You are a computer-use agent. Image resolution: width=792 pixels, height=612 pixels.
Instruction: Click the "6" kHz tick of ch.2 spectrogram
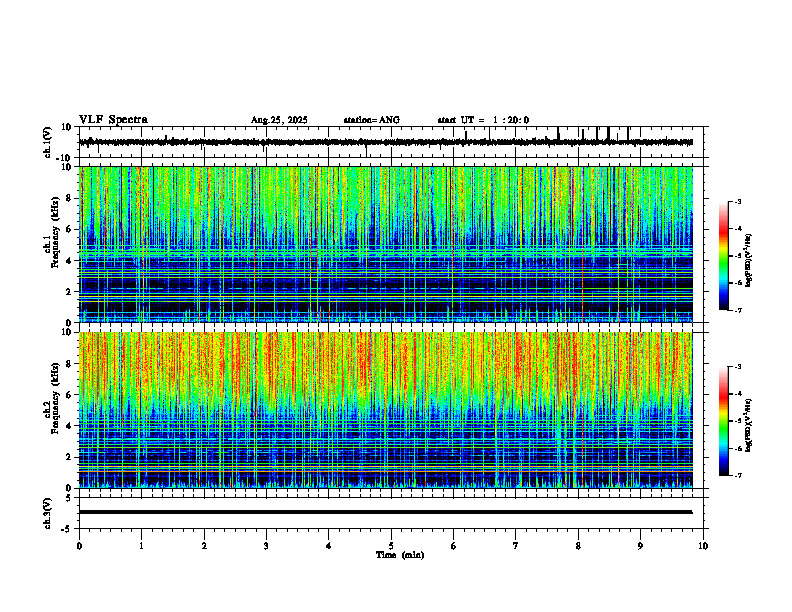point(69,395)
